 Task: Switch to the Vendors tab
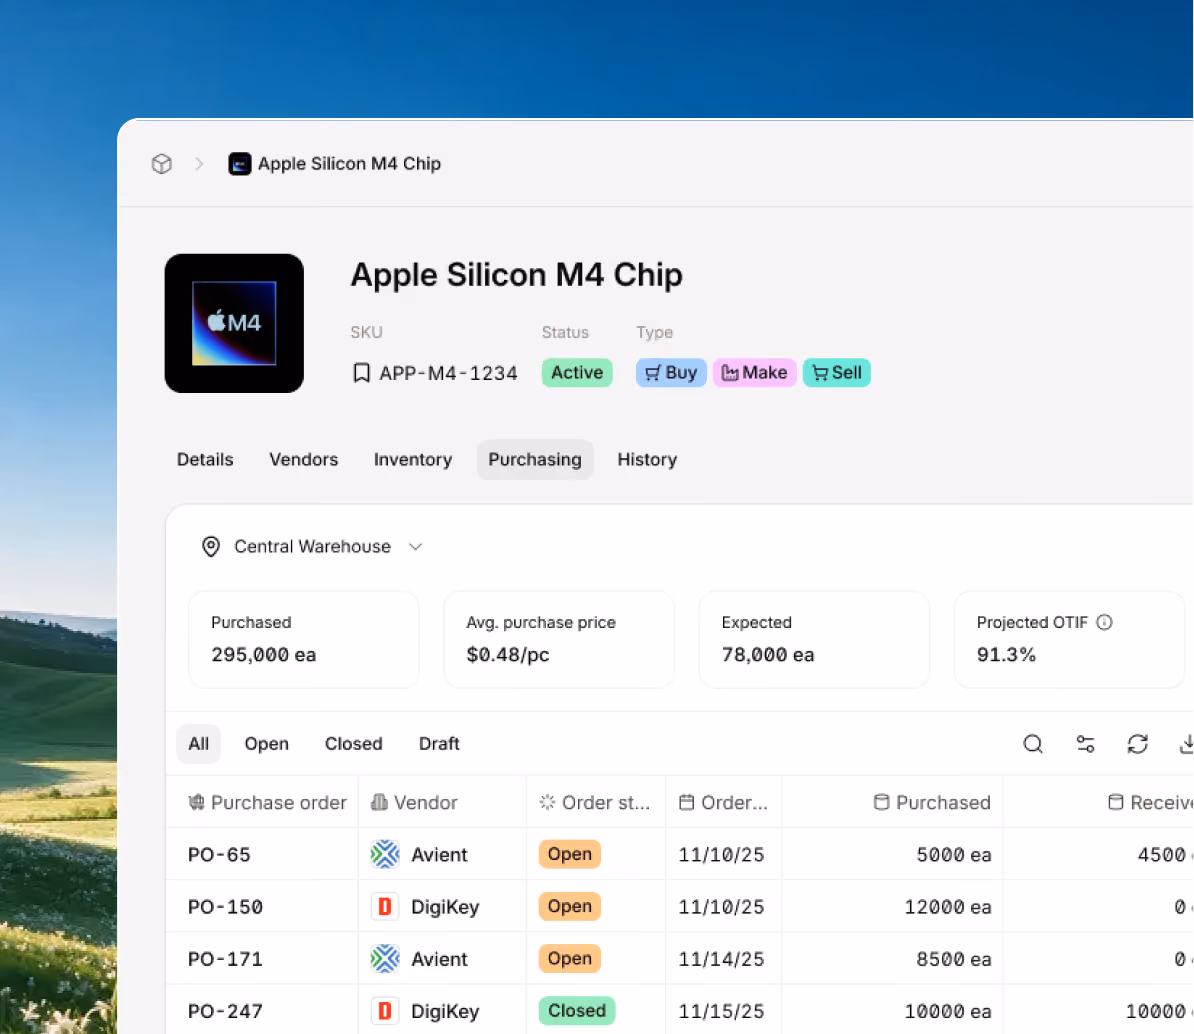click(304, 459)
